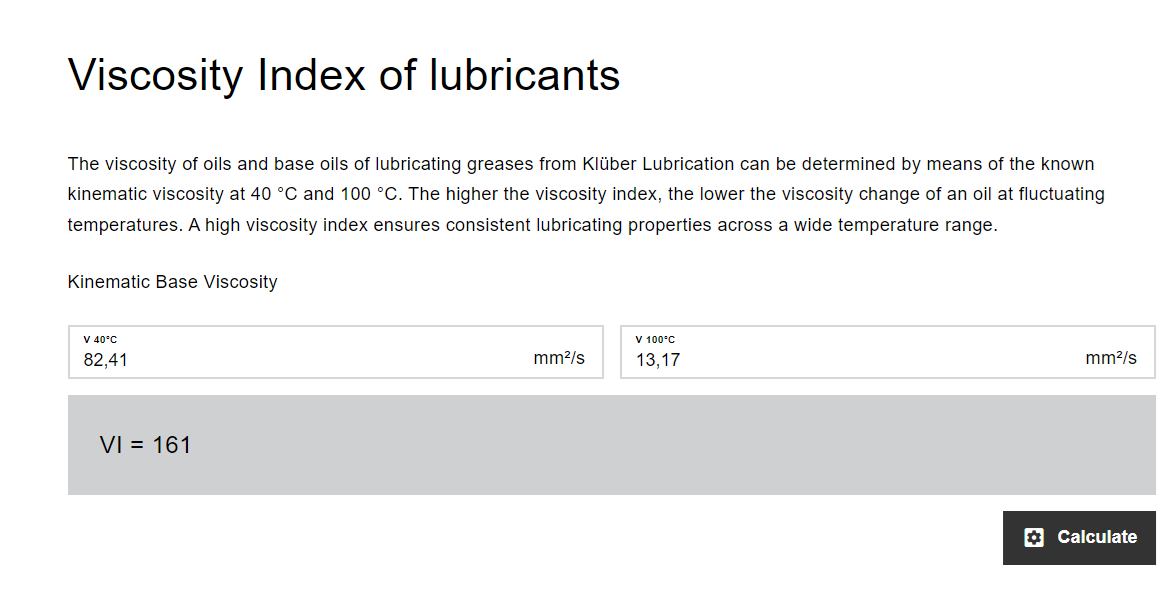The width and height of the screenshot is (1171, 597).
Task: Click Klüber Lubrication in the description
Action: 658,164
